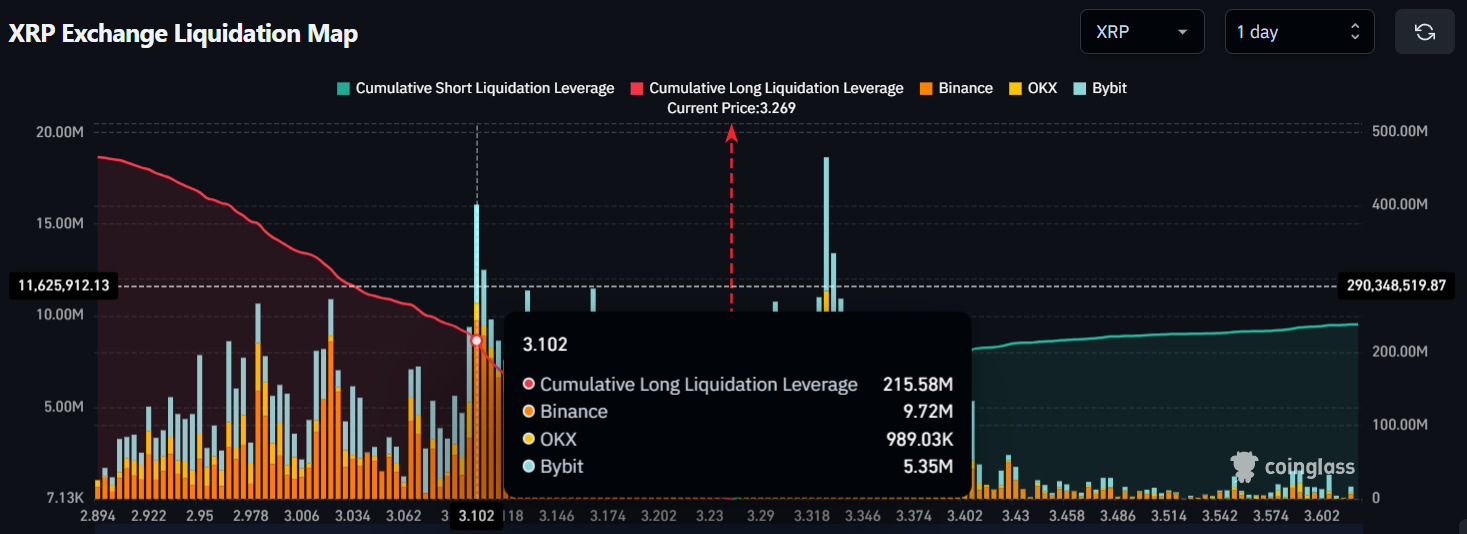Screen dimensions: 1467x534
Task: Click the XRP Exchange Liquidation Map title
Action: (183, 33)
